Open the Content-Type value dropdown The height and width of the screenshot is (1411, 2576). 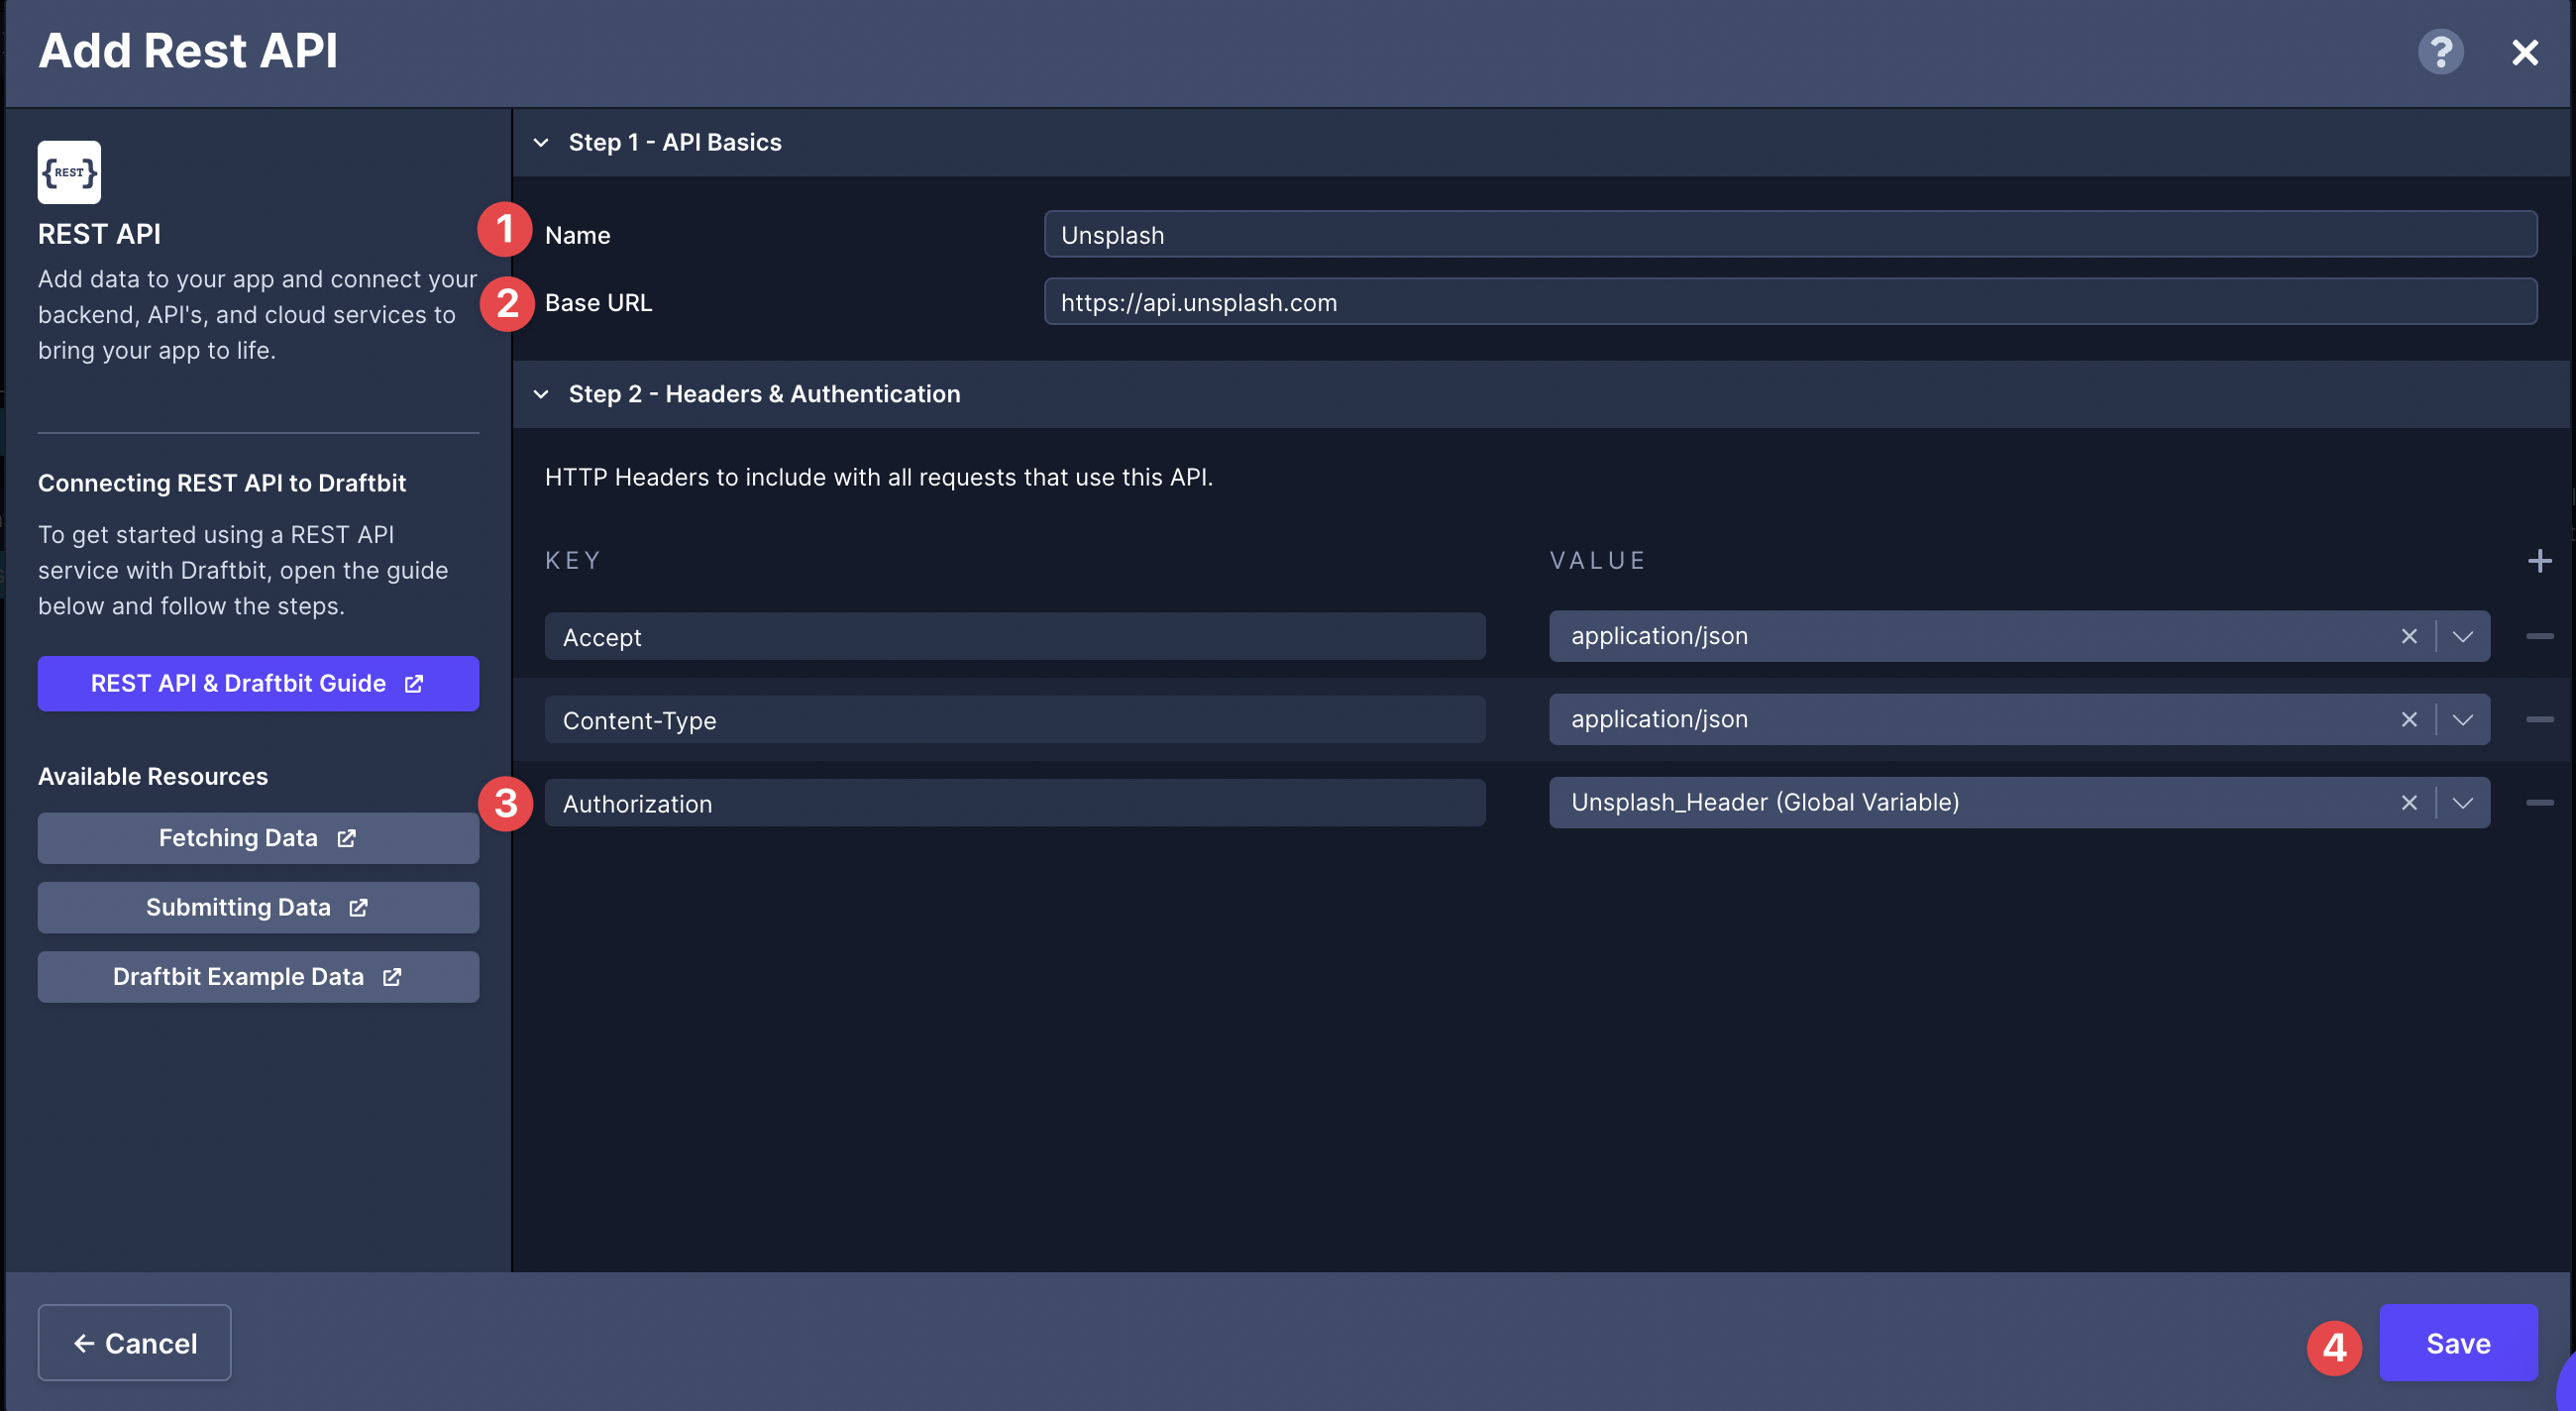pos(2462,719)
